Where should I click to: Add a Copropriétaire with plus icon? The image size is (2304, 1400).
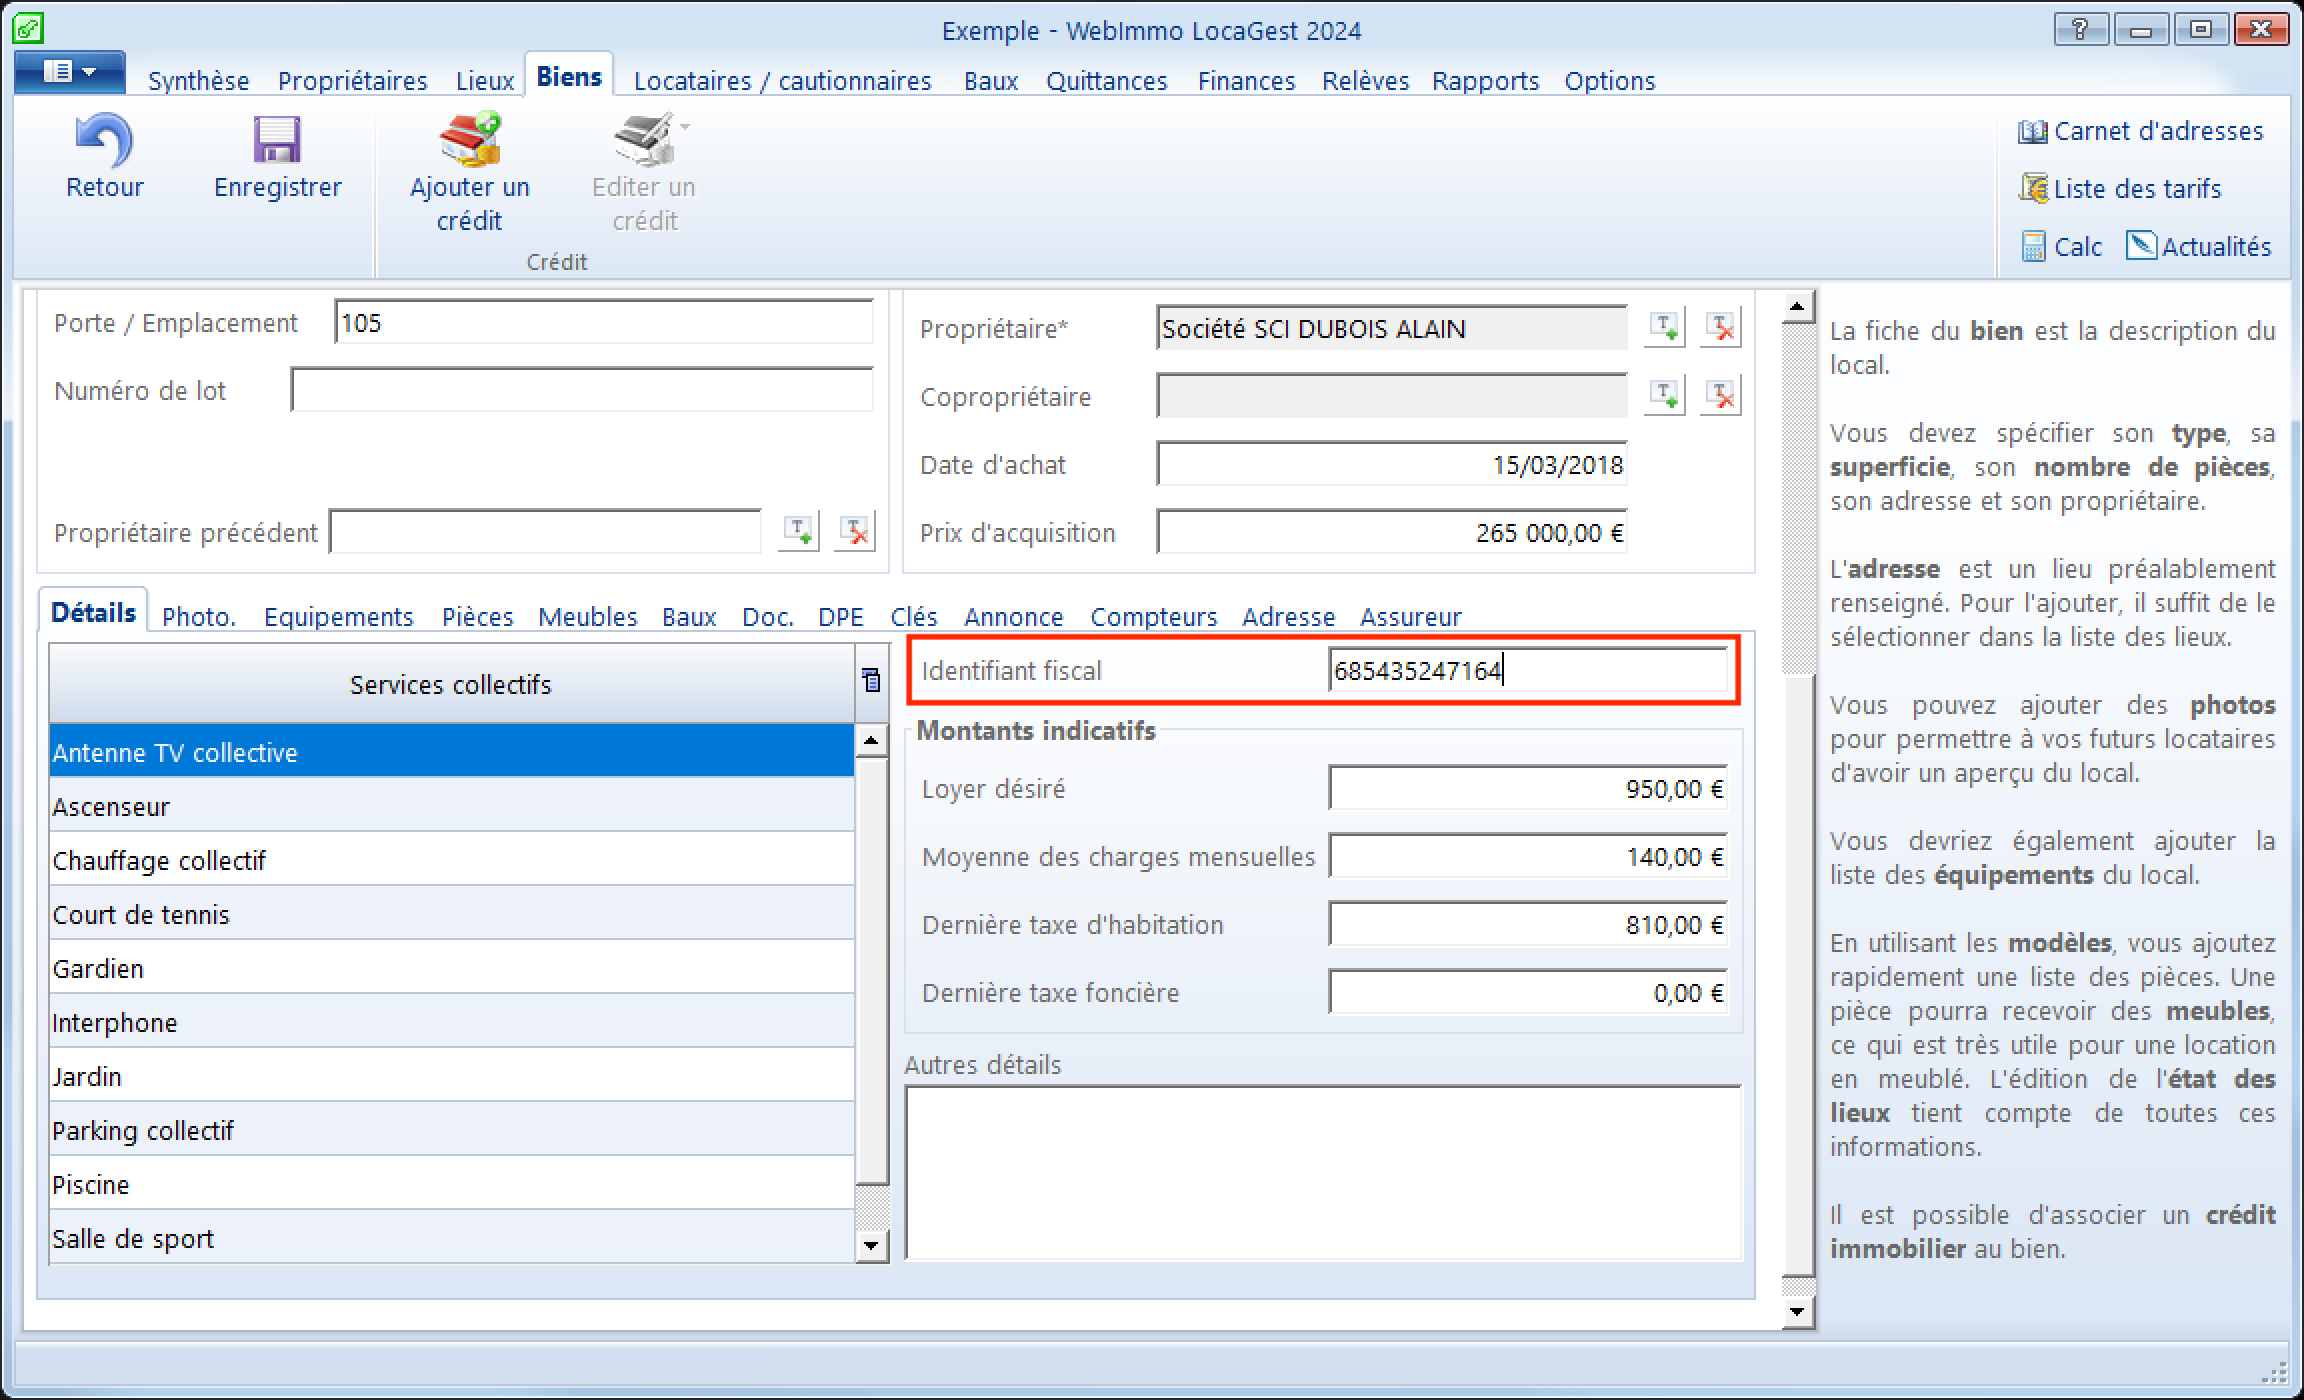pyautogui.click(x=1665, y=395)
